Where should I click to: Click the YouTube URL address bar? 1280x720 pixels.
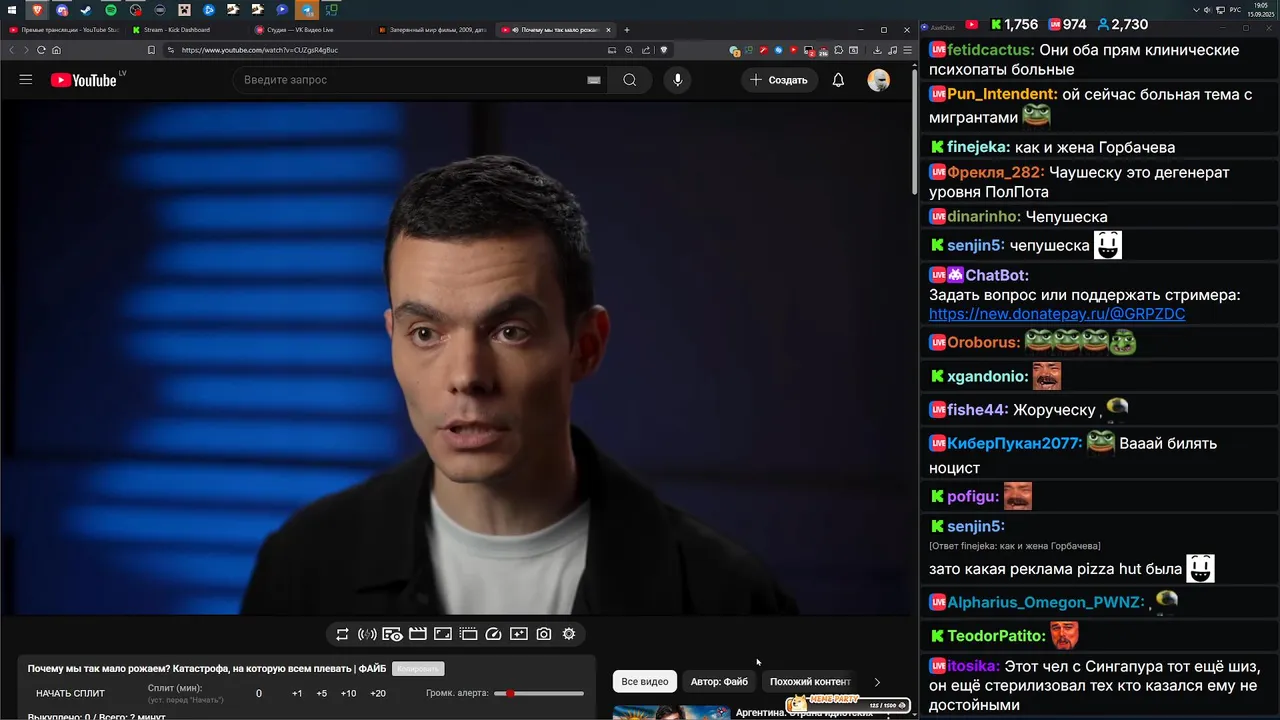point(390,50)
